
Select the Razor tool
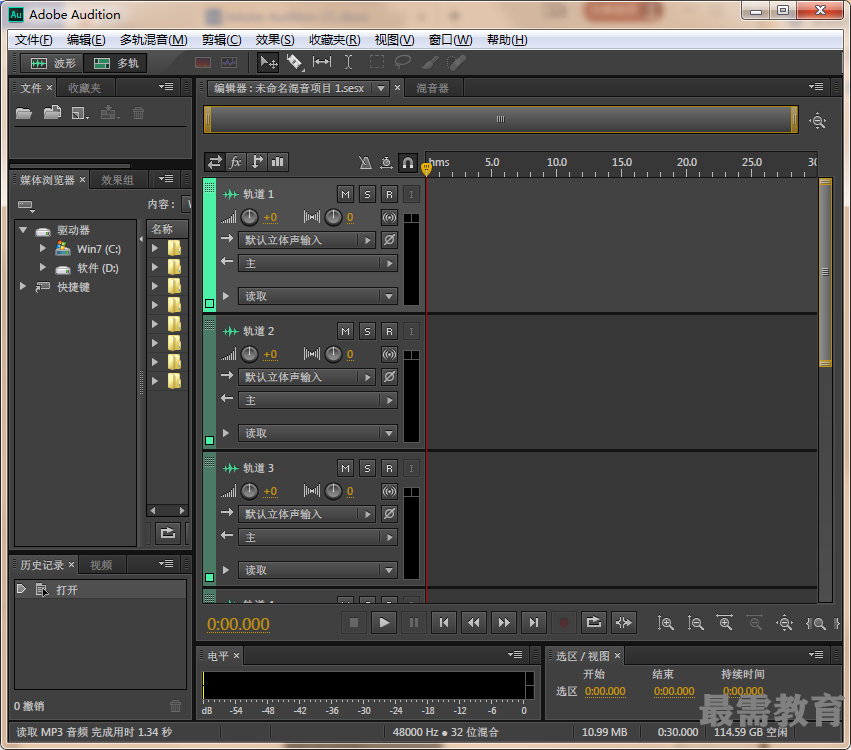[295, 62]
